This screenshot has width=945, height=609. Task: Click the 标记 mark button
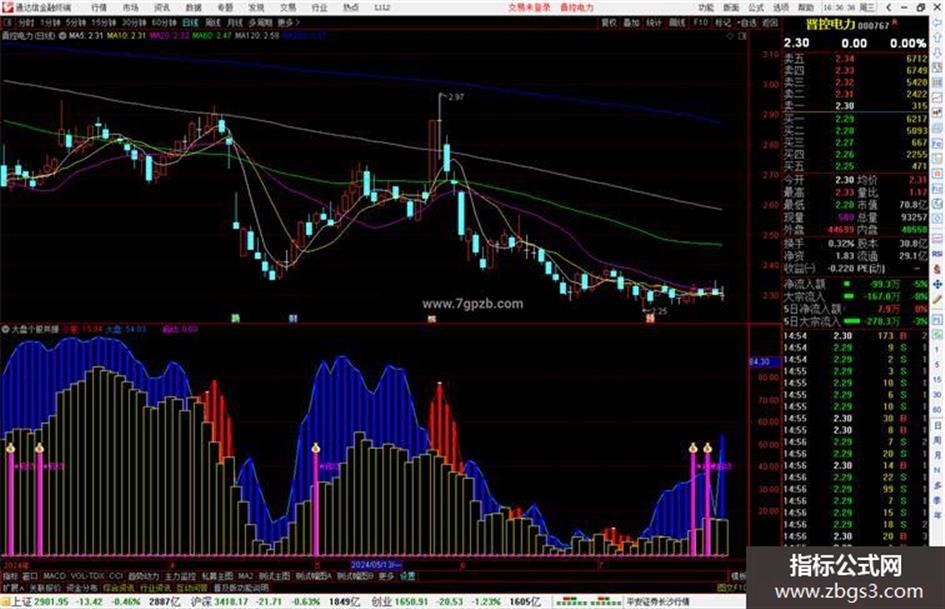(723, 22)
